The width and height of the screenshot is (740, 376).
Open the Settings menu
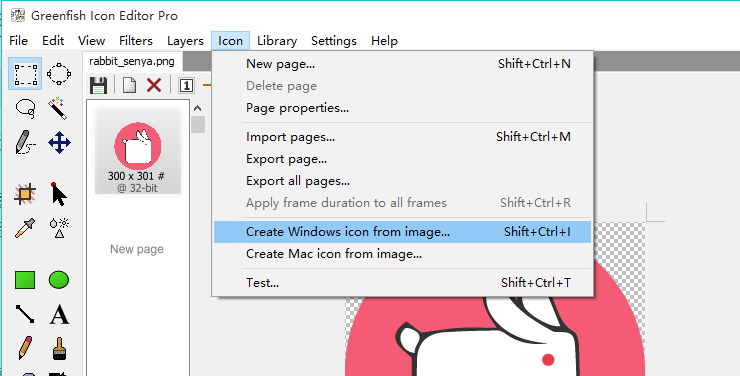point(334,41)
